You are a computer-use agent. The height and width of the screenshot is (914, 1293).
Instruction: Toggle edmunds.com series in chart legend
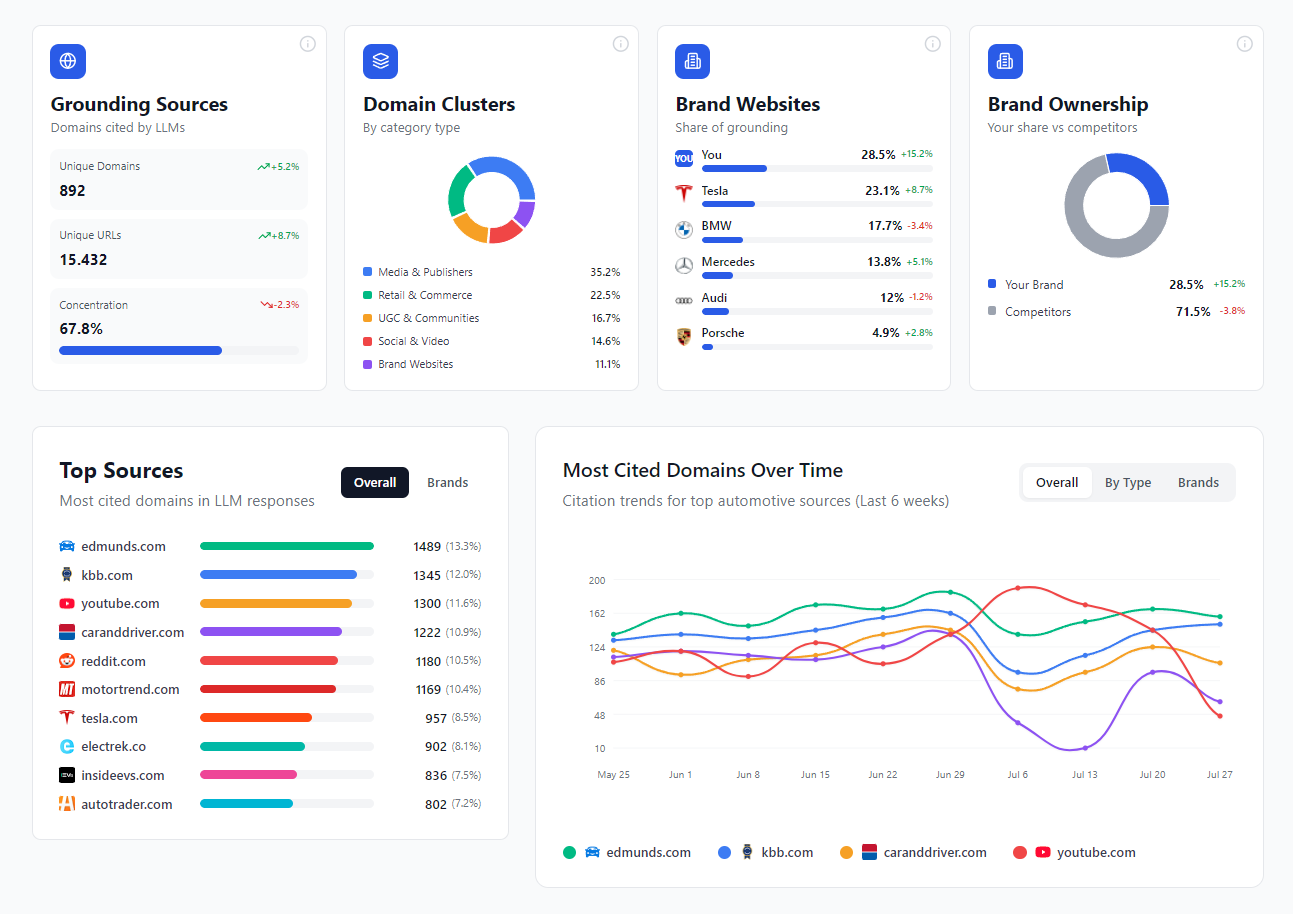[637, 853]
